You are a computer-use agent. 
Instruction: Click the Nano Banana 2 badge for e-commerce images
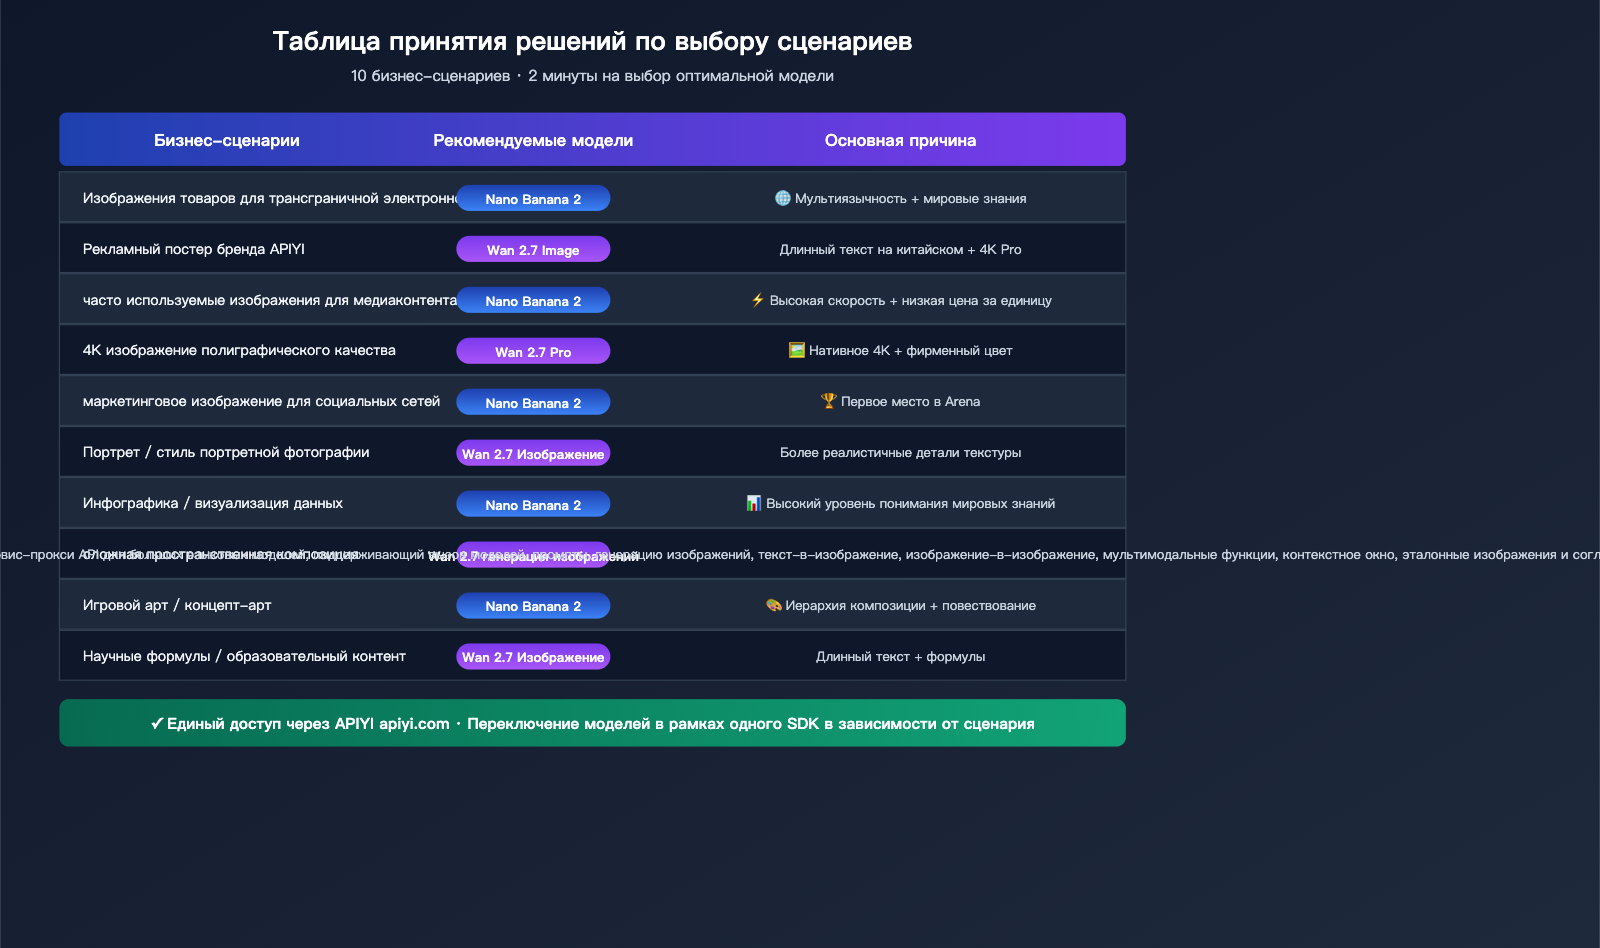point(533,198)
